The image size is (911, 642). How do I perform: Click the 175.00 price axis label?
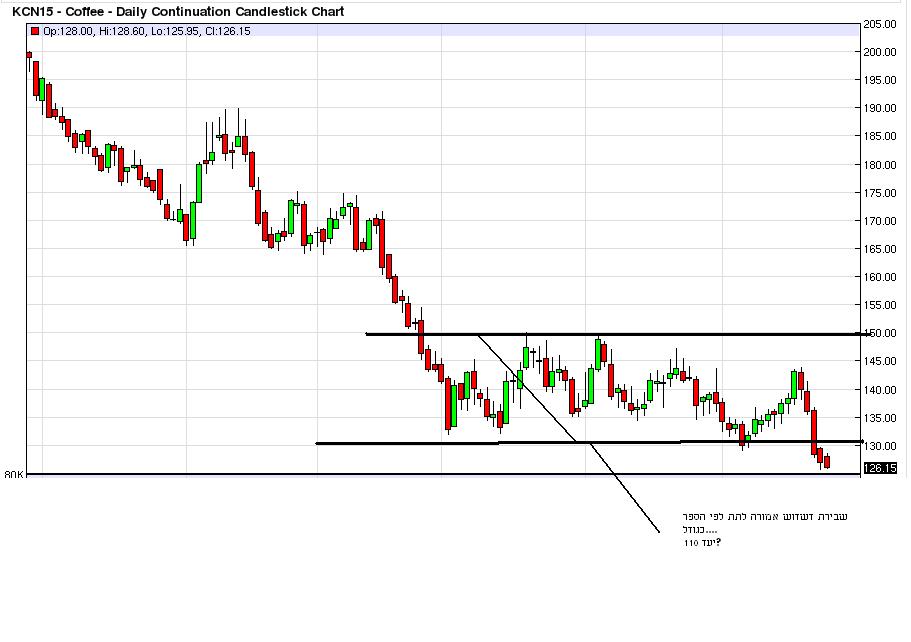pyautogui.click(x=880, y=193)
